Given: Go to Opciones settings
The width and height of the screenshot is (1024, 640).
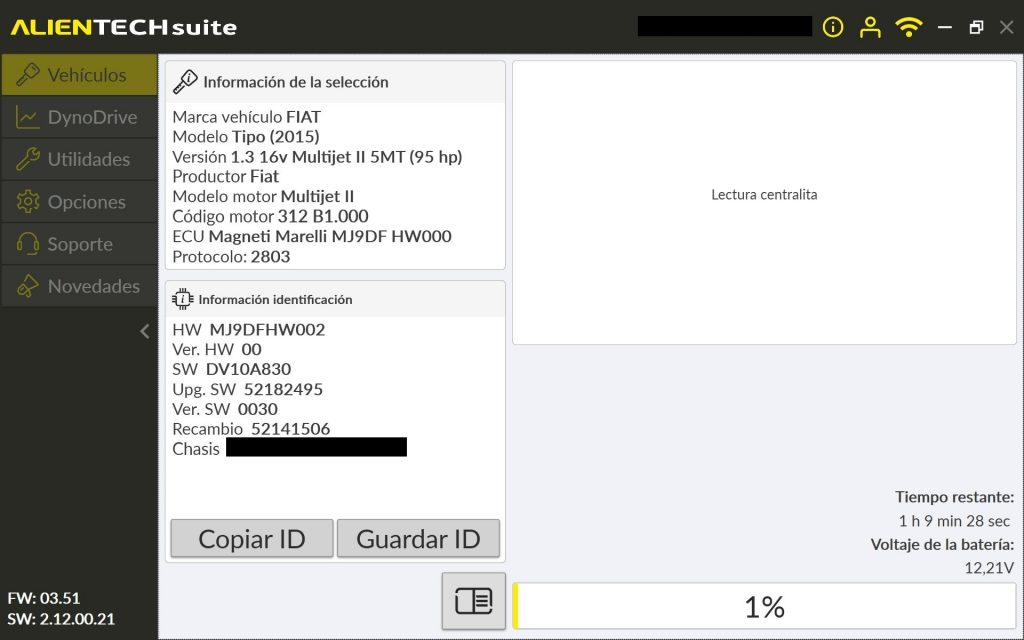Looking at the screenshot, I should pos(79,202).
